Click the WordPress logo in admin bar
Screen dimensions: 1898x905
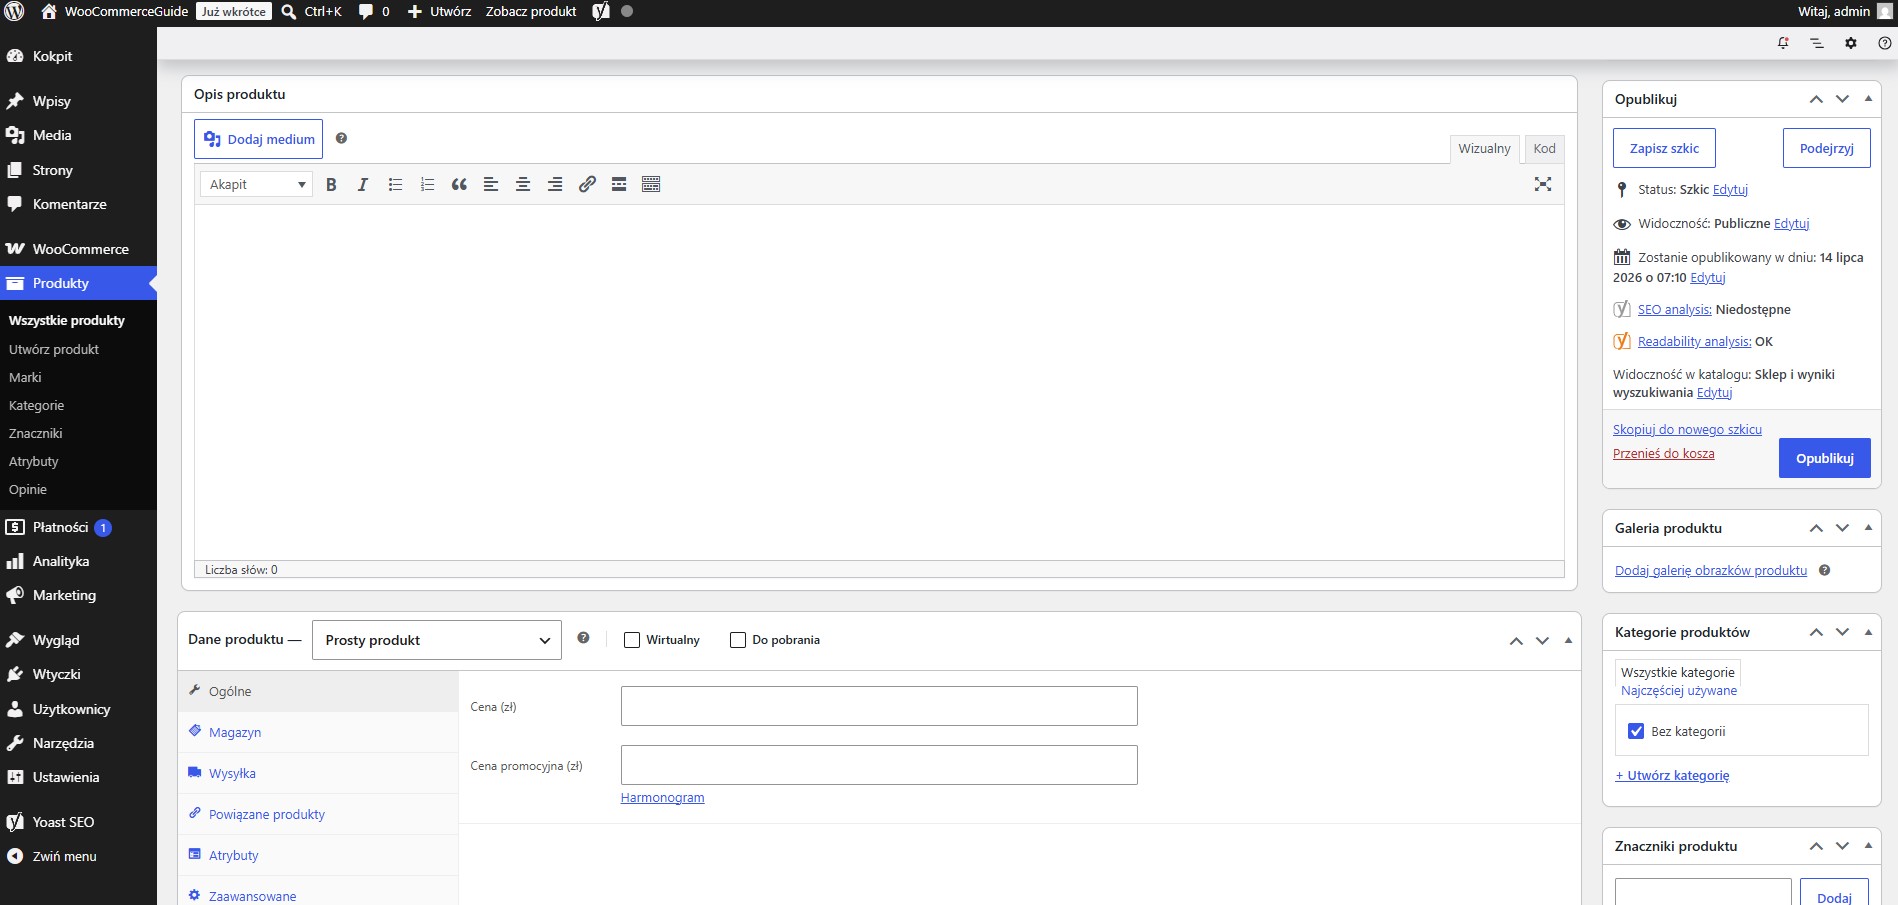(x=14, y=12)
